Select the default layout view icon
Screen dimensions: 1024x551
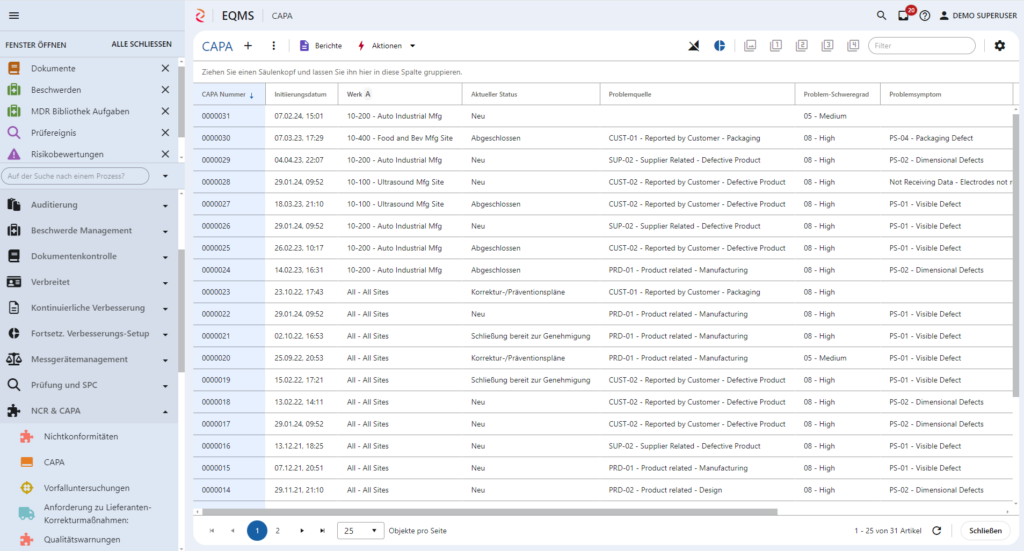pyautogui.click(x=750, y=46)
